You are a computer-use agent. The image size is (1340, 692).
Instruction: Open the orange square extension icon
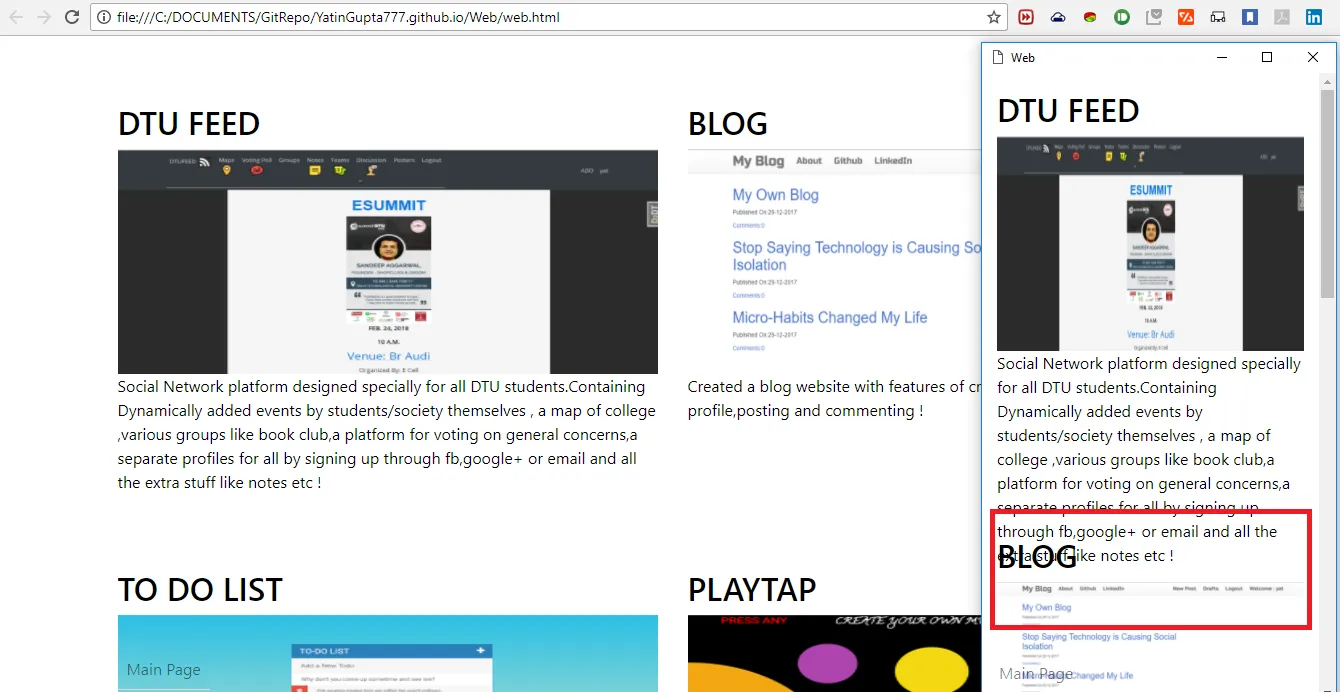click(x=1186, y=17)
